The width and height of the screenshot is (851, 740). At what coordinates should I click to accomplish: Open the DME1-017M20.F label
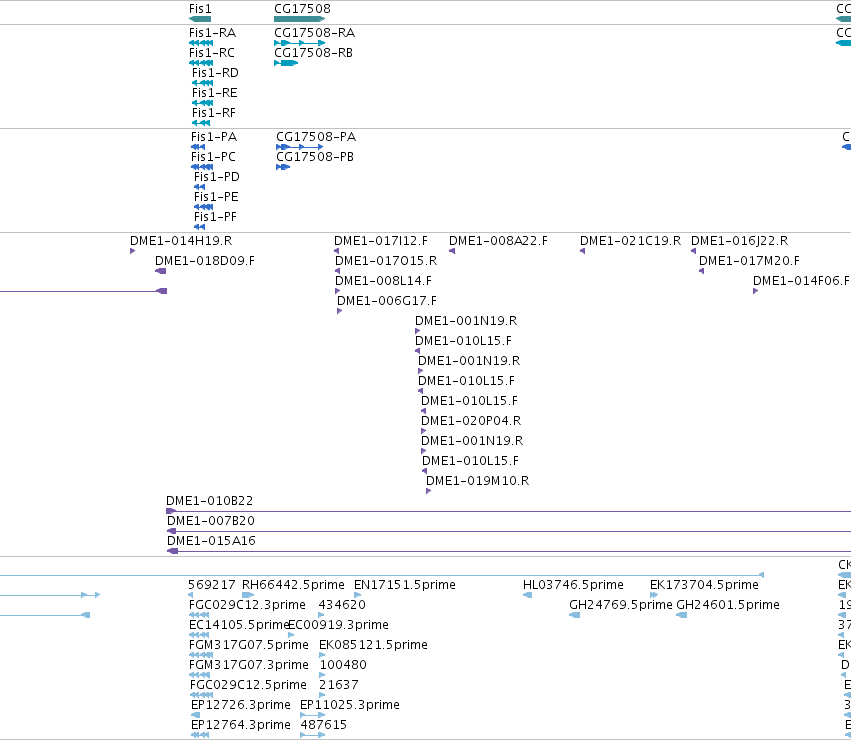click(x=749, y=261)
